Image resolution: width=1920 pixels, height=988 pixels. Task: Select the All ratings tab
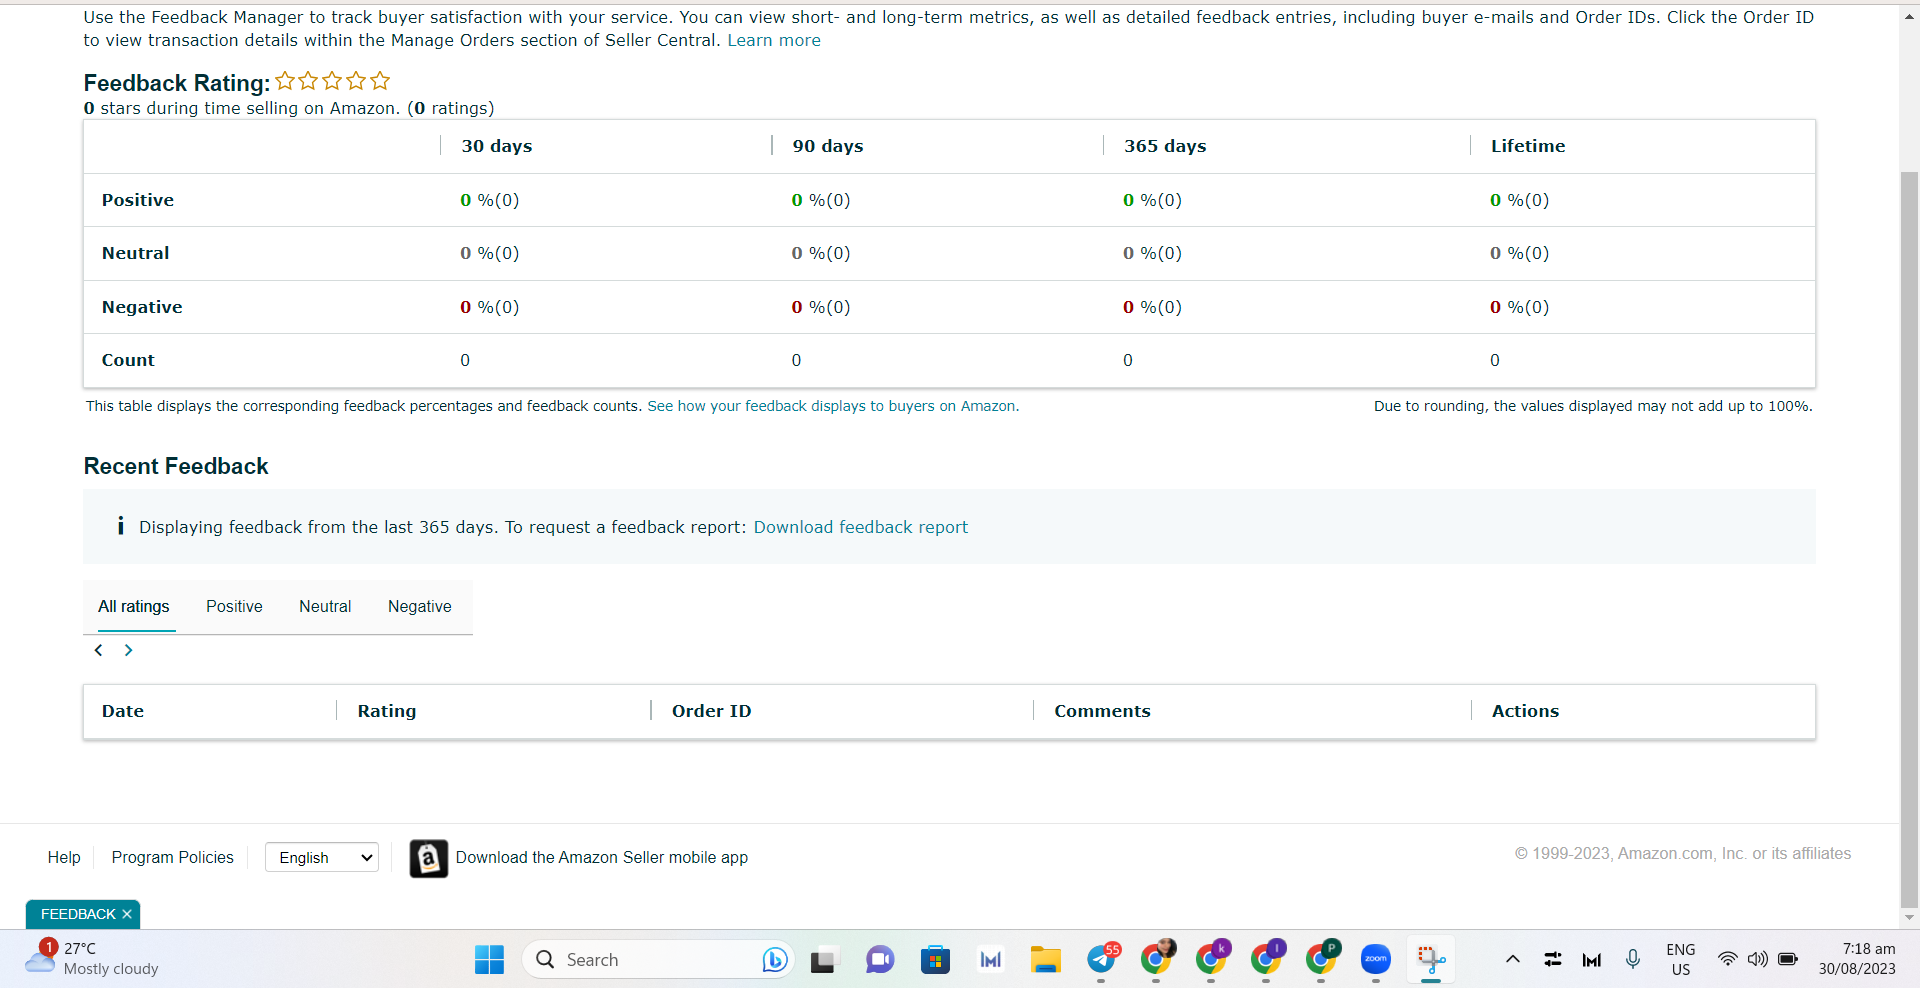[x=134, y=606]
